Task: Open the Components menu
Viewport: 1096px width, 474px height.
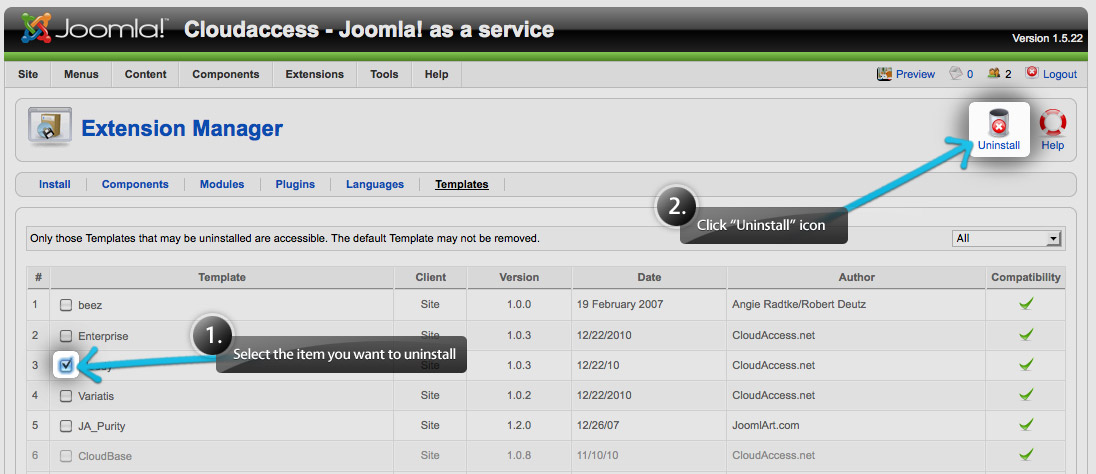Action: point(226,74)
